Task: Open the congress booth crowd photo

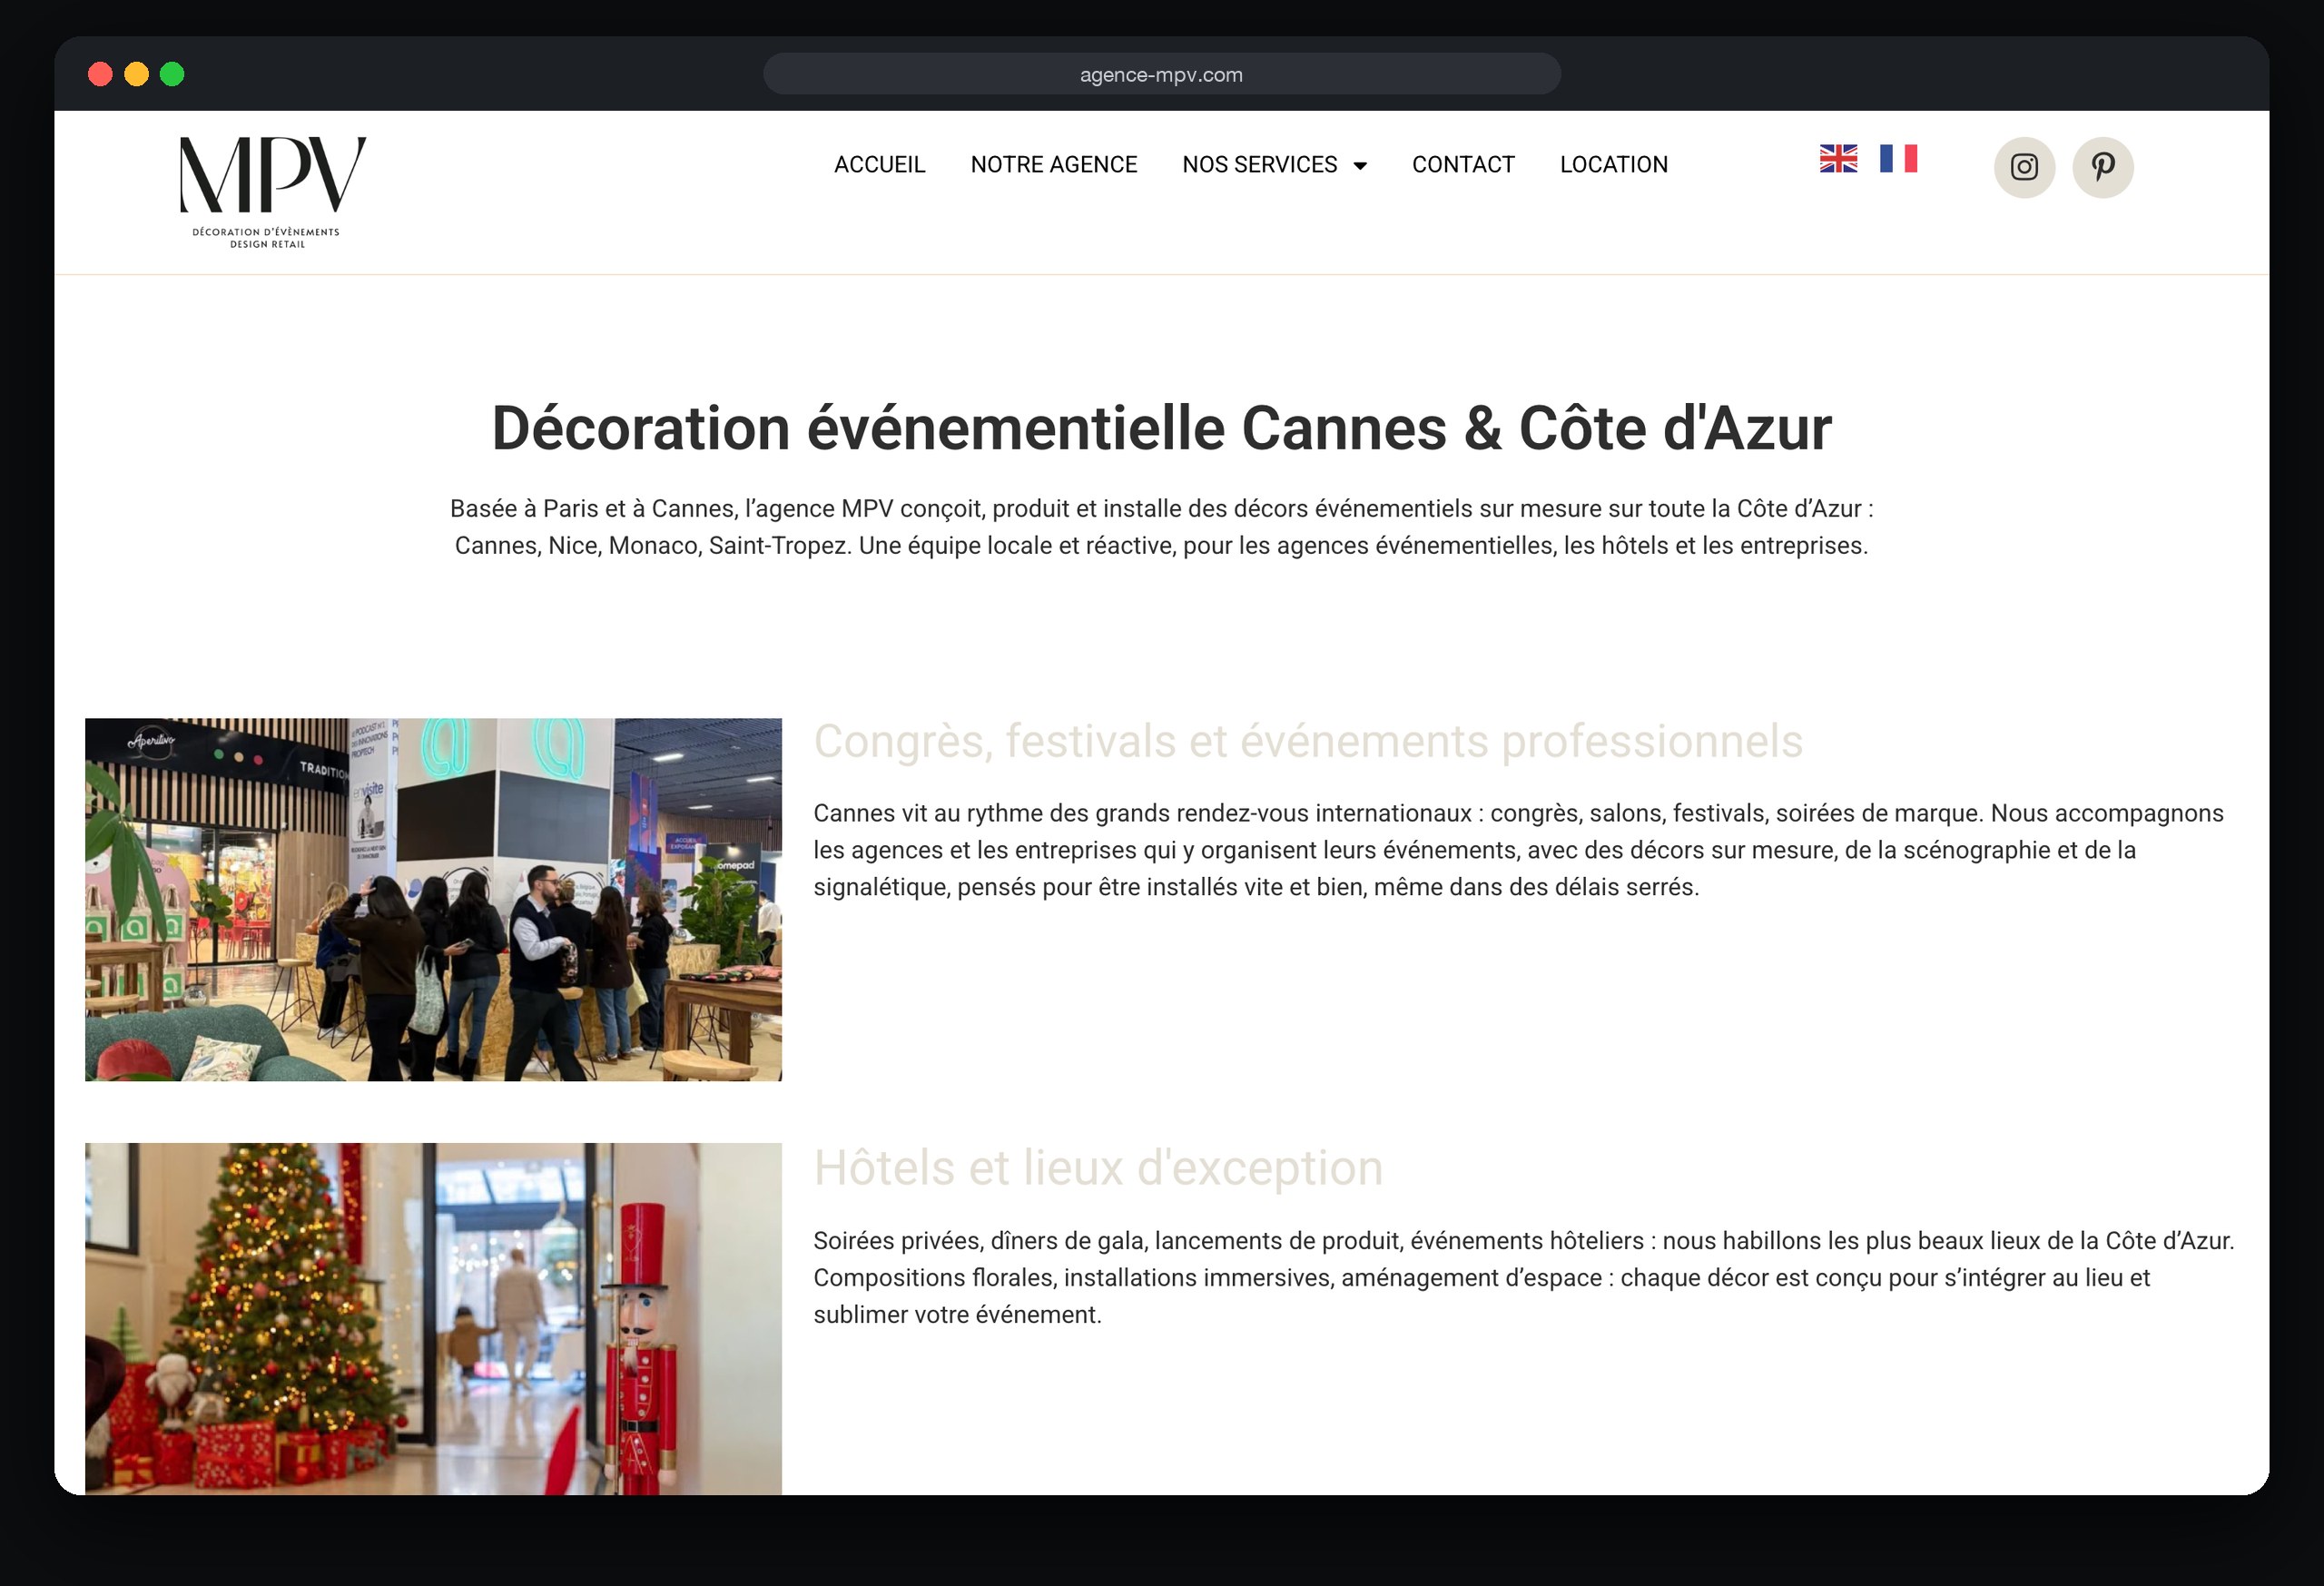Action: (433, 899)
